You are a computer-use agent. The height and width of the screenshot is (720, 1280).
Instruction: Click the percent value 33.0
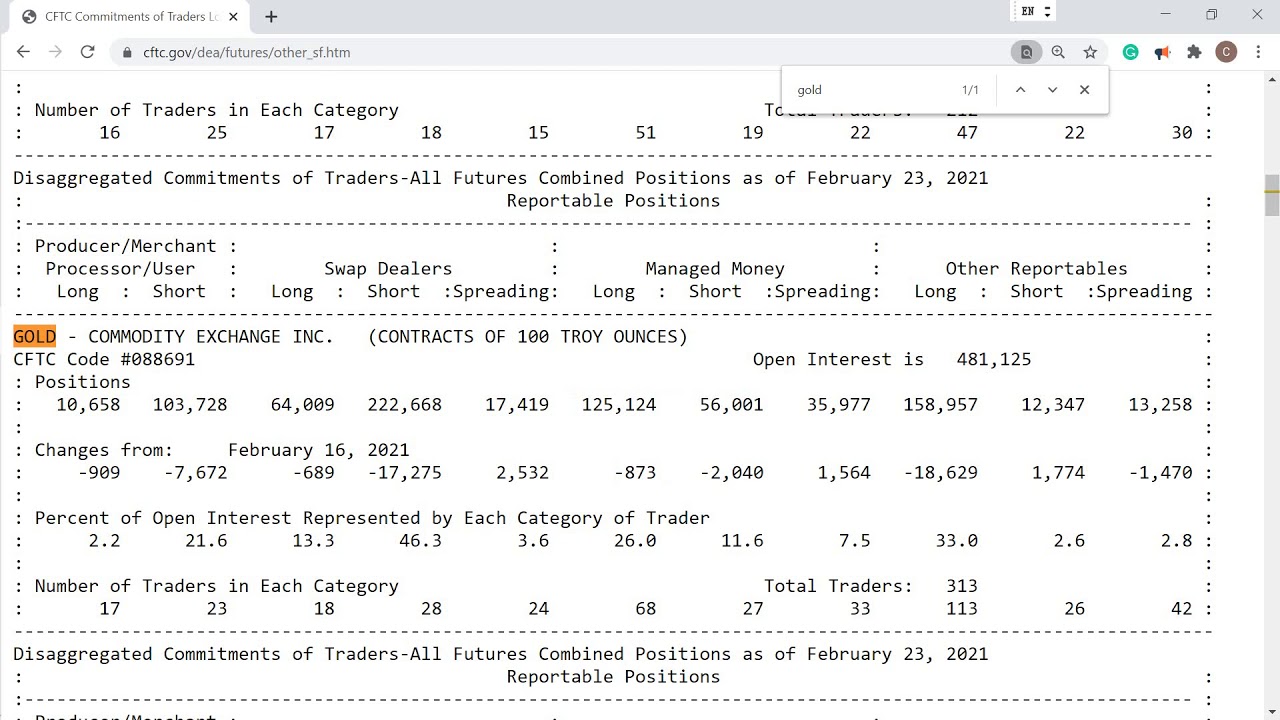[x=956, y=540]
